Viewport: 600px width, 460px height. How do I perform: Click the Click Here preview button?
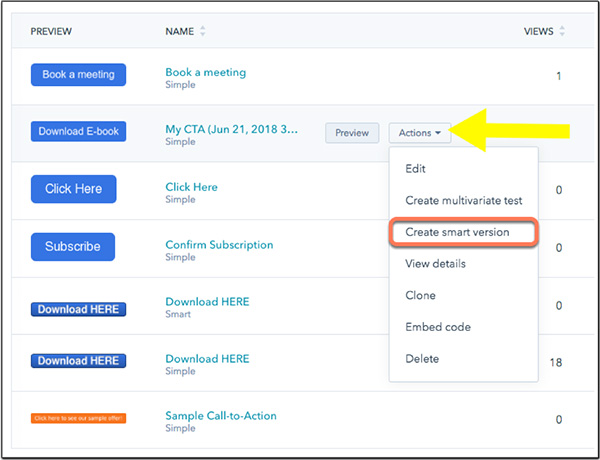coord(73,189)
